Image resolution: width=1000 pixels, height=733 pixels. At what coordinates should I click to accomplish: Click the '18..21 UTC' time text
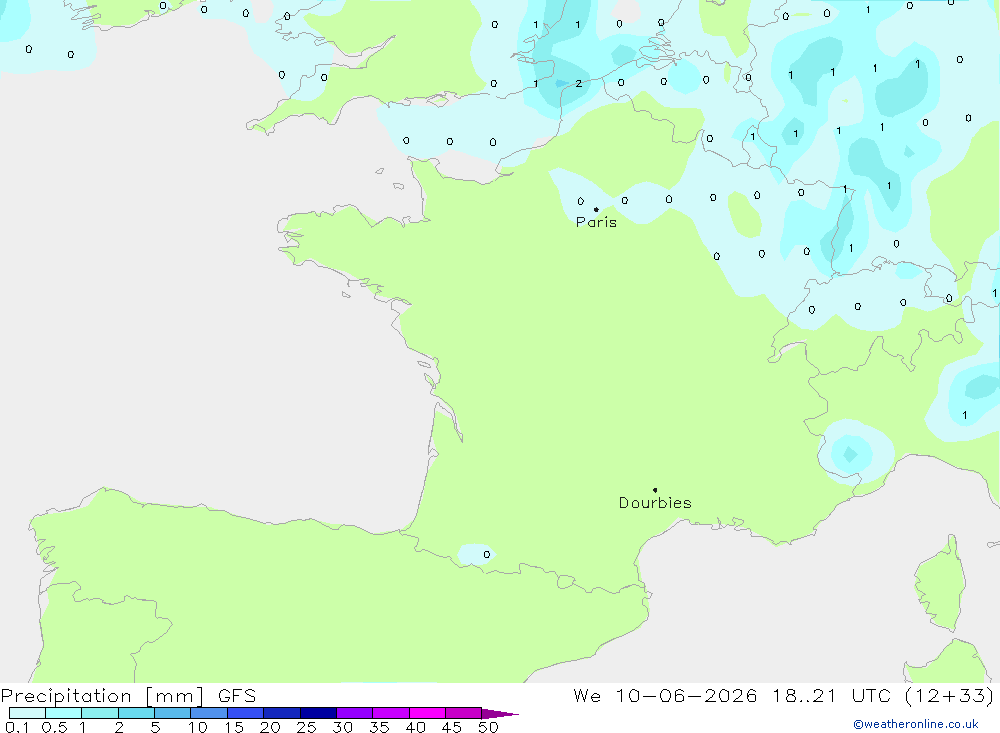(x=831, y=695)
